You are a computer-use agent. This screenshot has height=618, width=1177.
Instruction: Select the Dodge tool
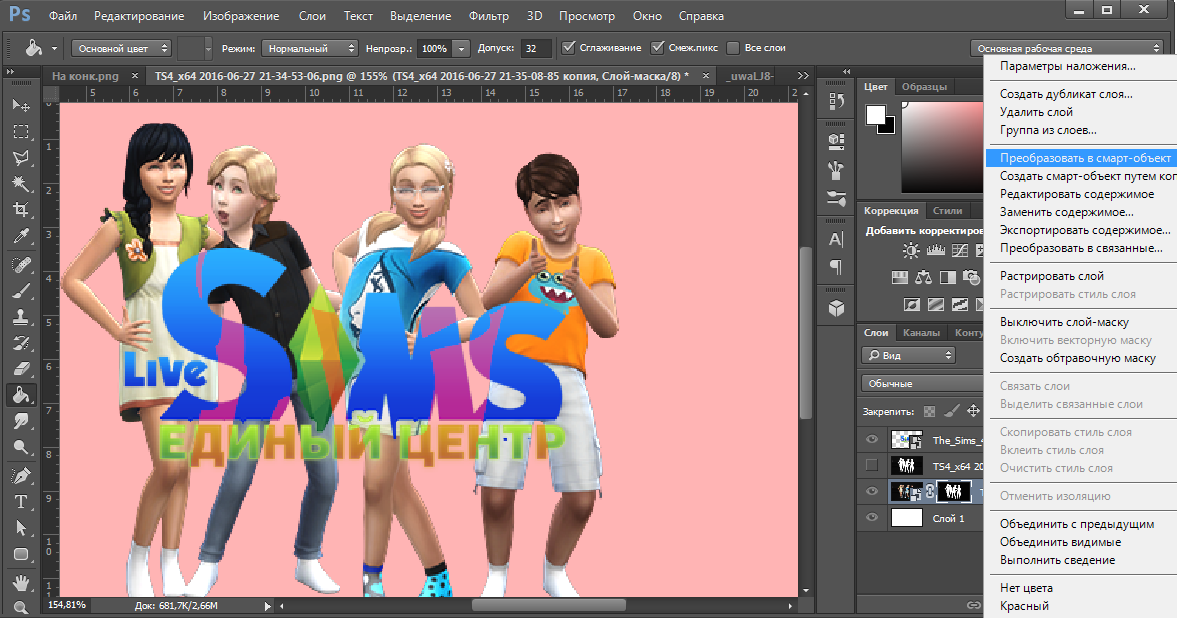[x=21, y=448]
